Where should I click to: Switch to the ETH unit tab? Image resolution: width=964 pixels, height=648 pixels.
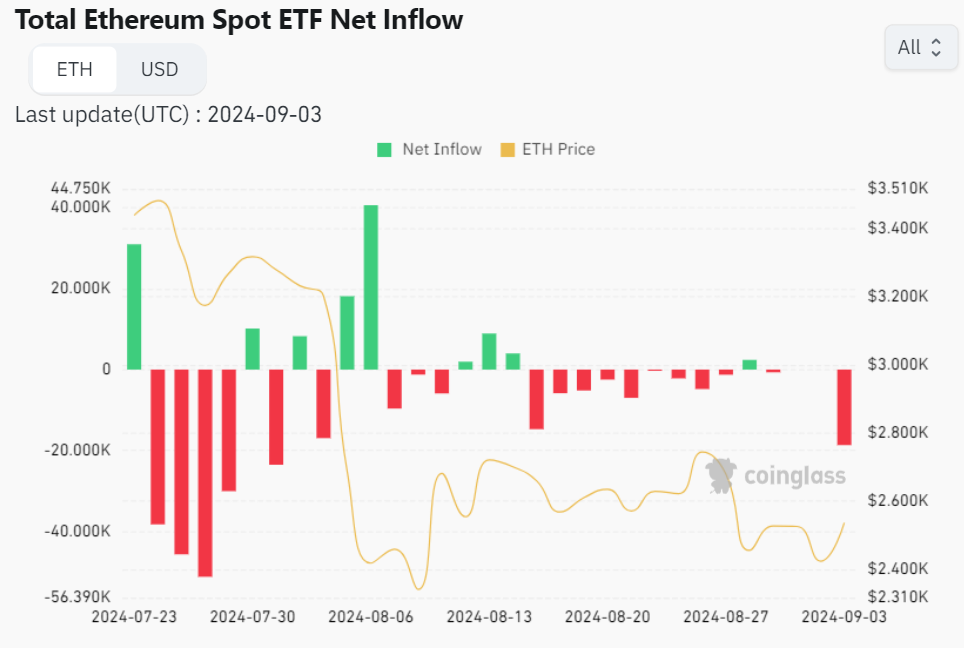(x=74, y=69)
